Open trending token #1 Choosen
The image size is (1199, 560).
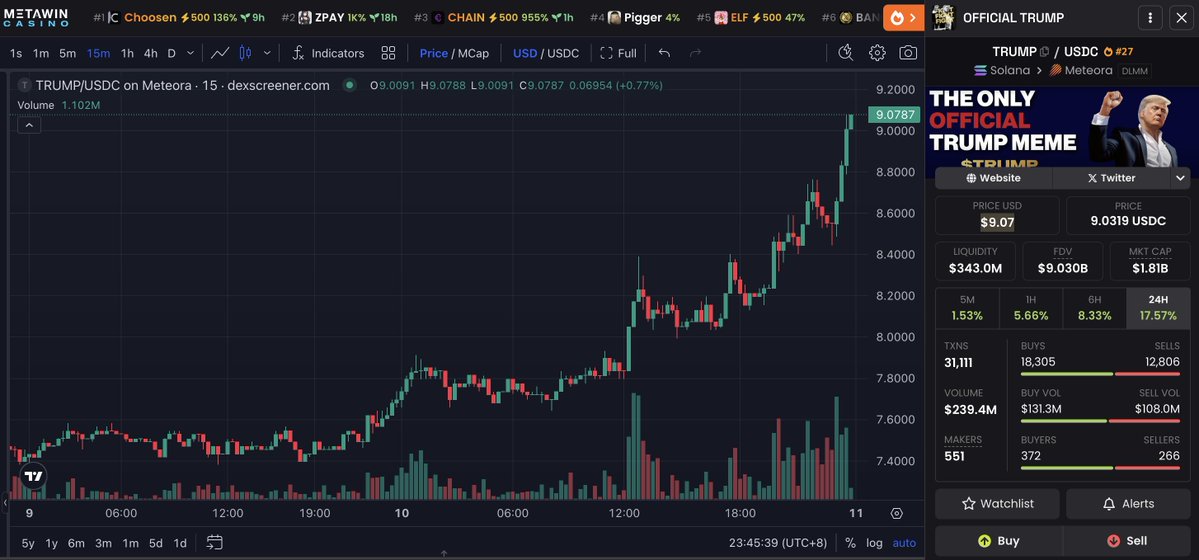pyautogui.click(x=180, y=17)
